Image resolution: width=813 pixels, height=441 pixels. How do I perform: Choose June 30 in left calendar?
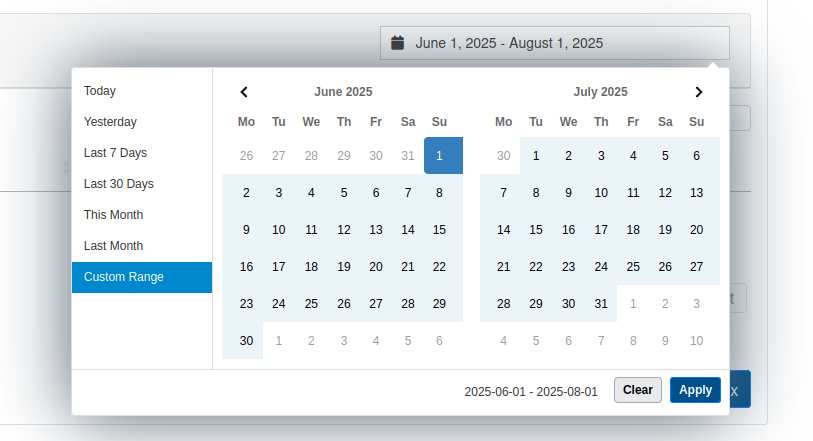point(246,340)
